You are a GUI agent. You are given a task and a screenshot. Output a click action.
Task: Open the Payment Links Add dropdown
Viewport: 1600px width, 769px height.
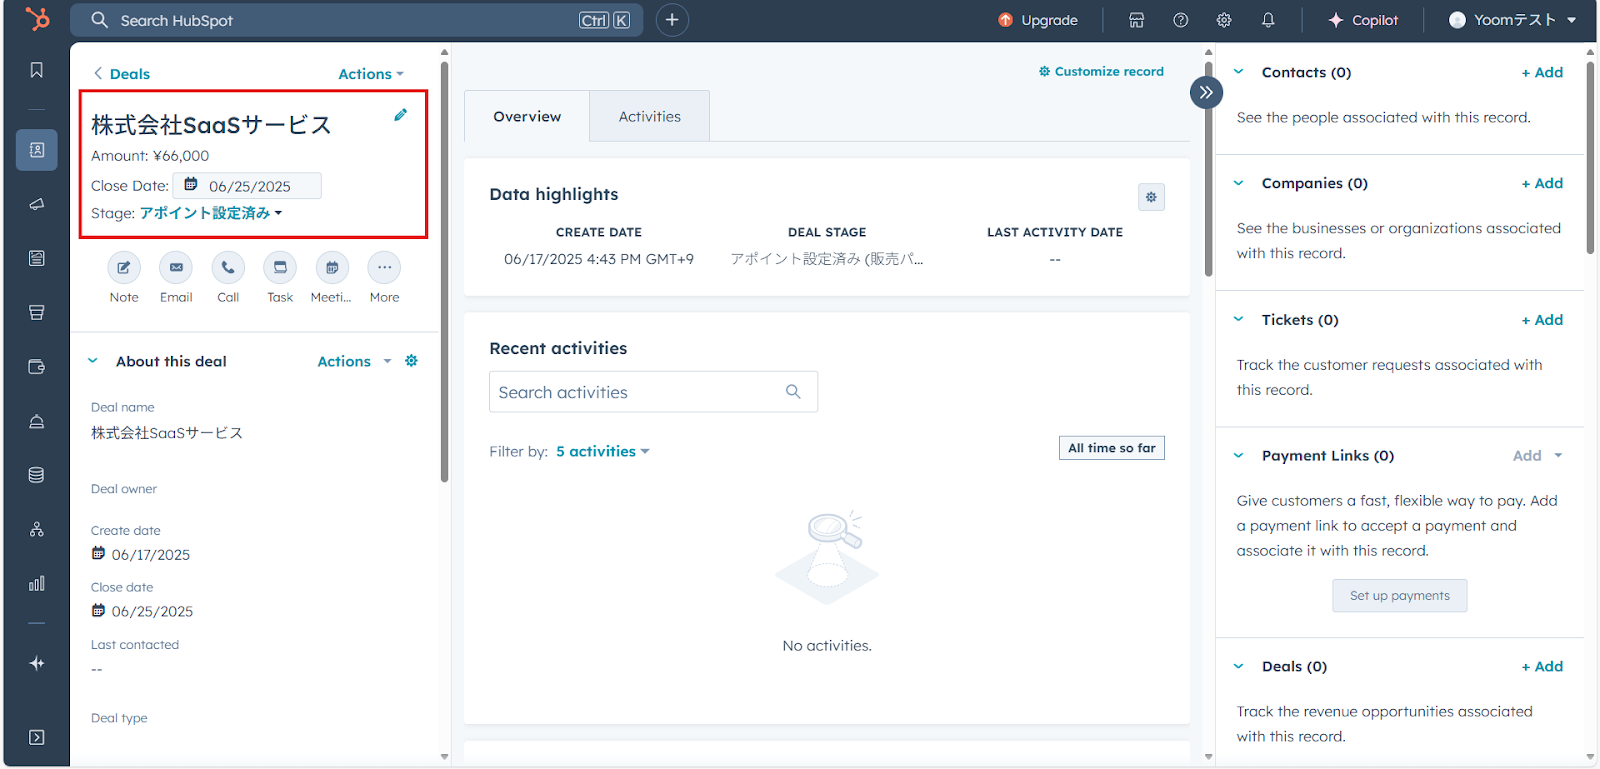pyautogui.click(x=1537, y=456)
